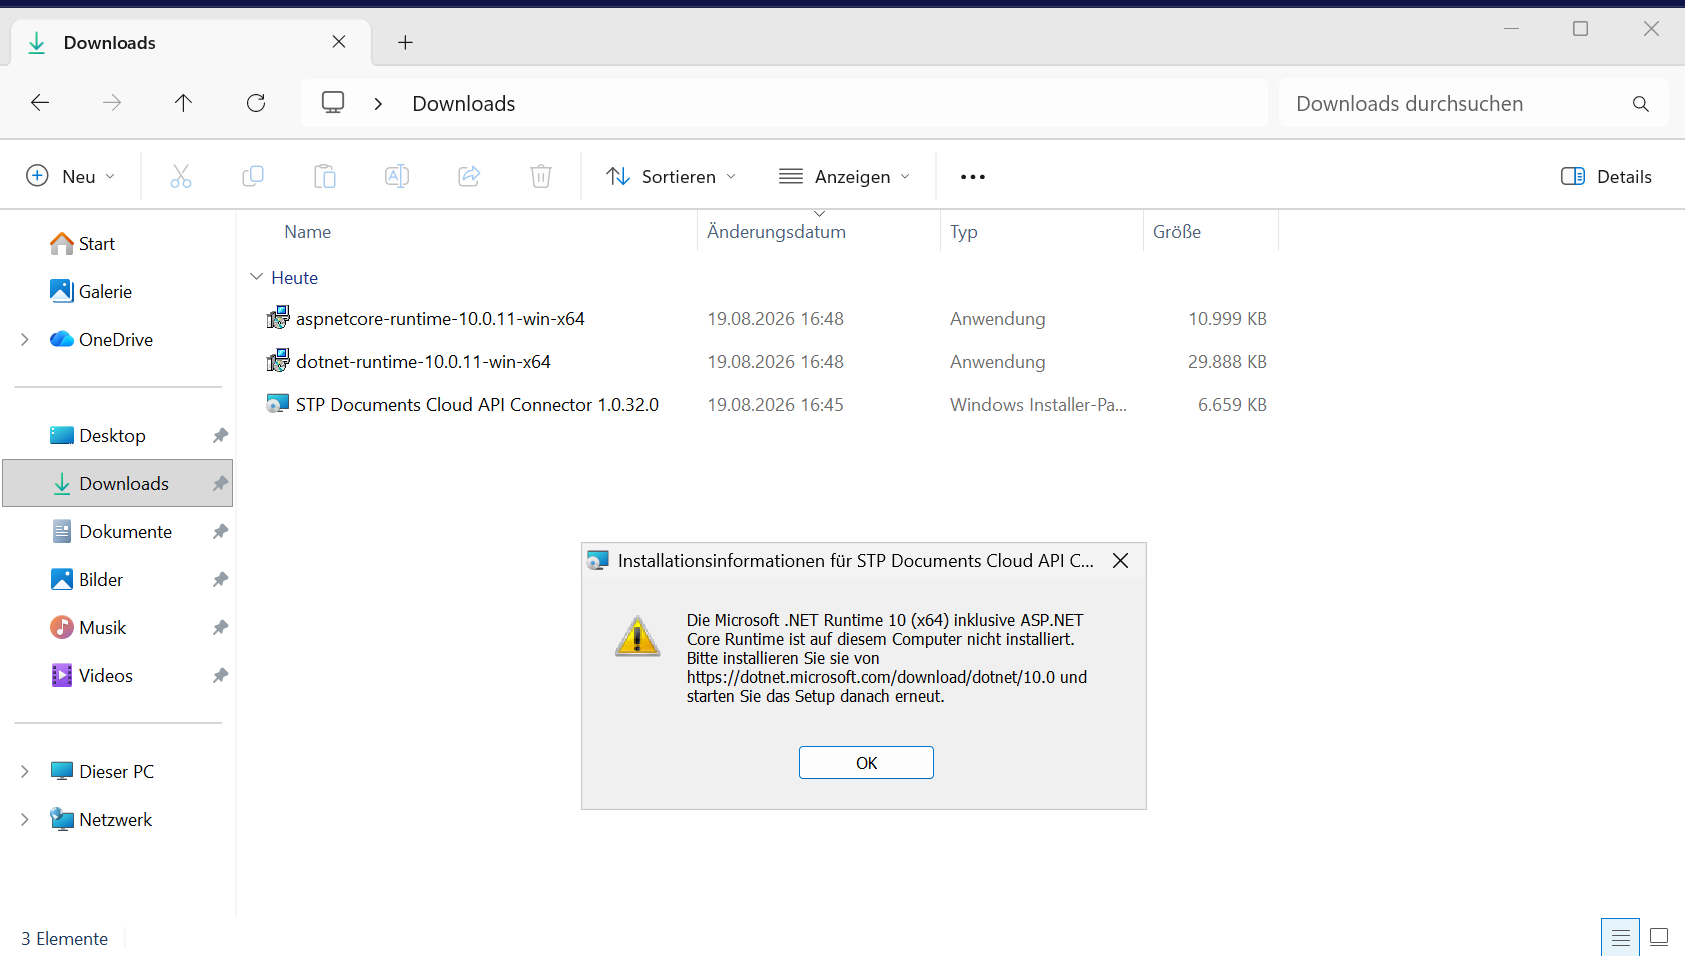The image size is (1685, 956).
Task: Open the Anzeigen dropdown
Action: [x=845, y=177]
